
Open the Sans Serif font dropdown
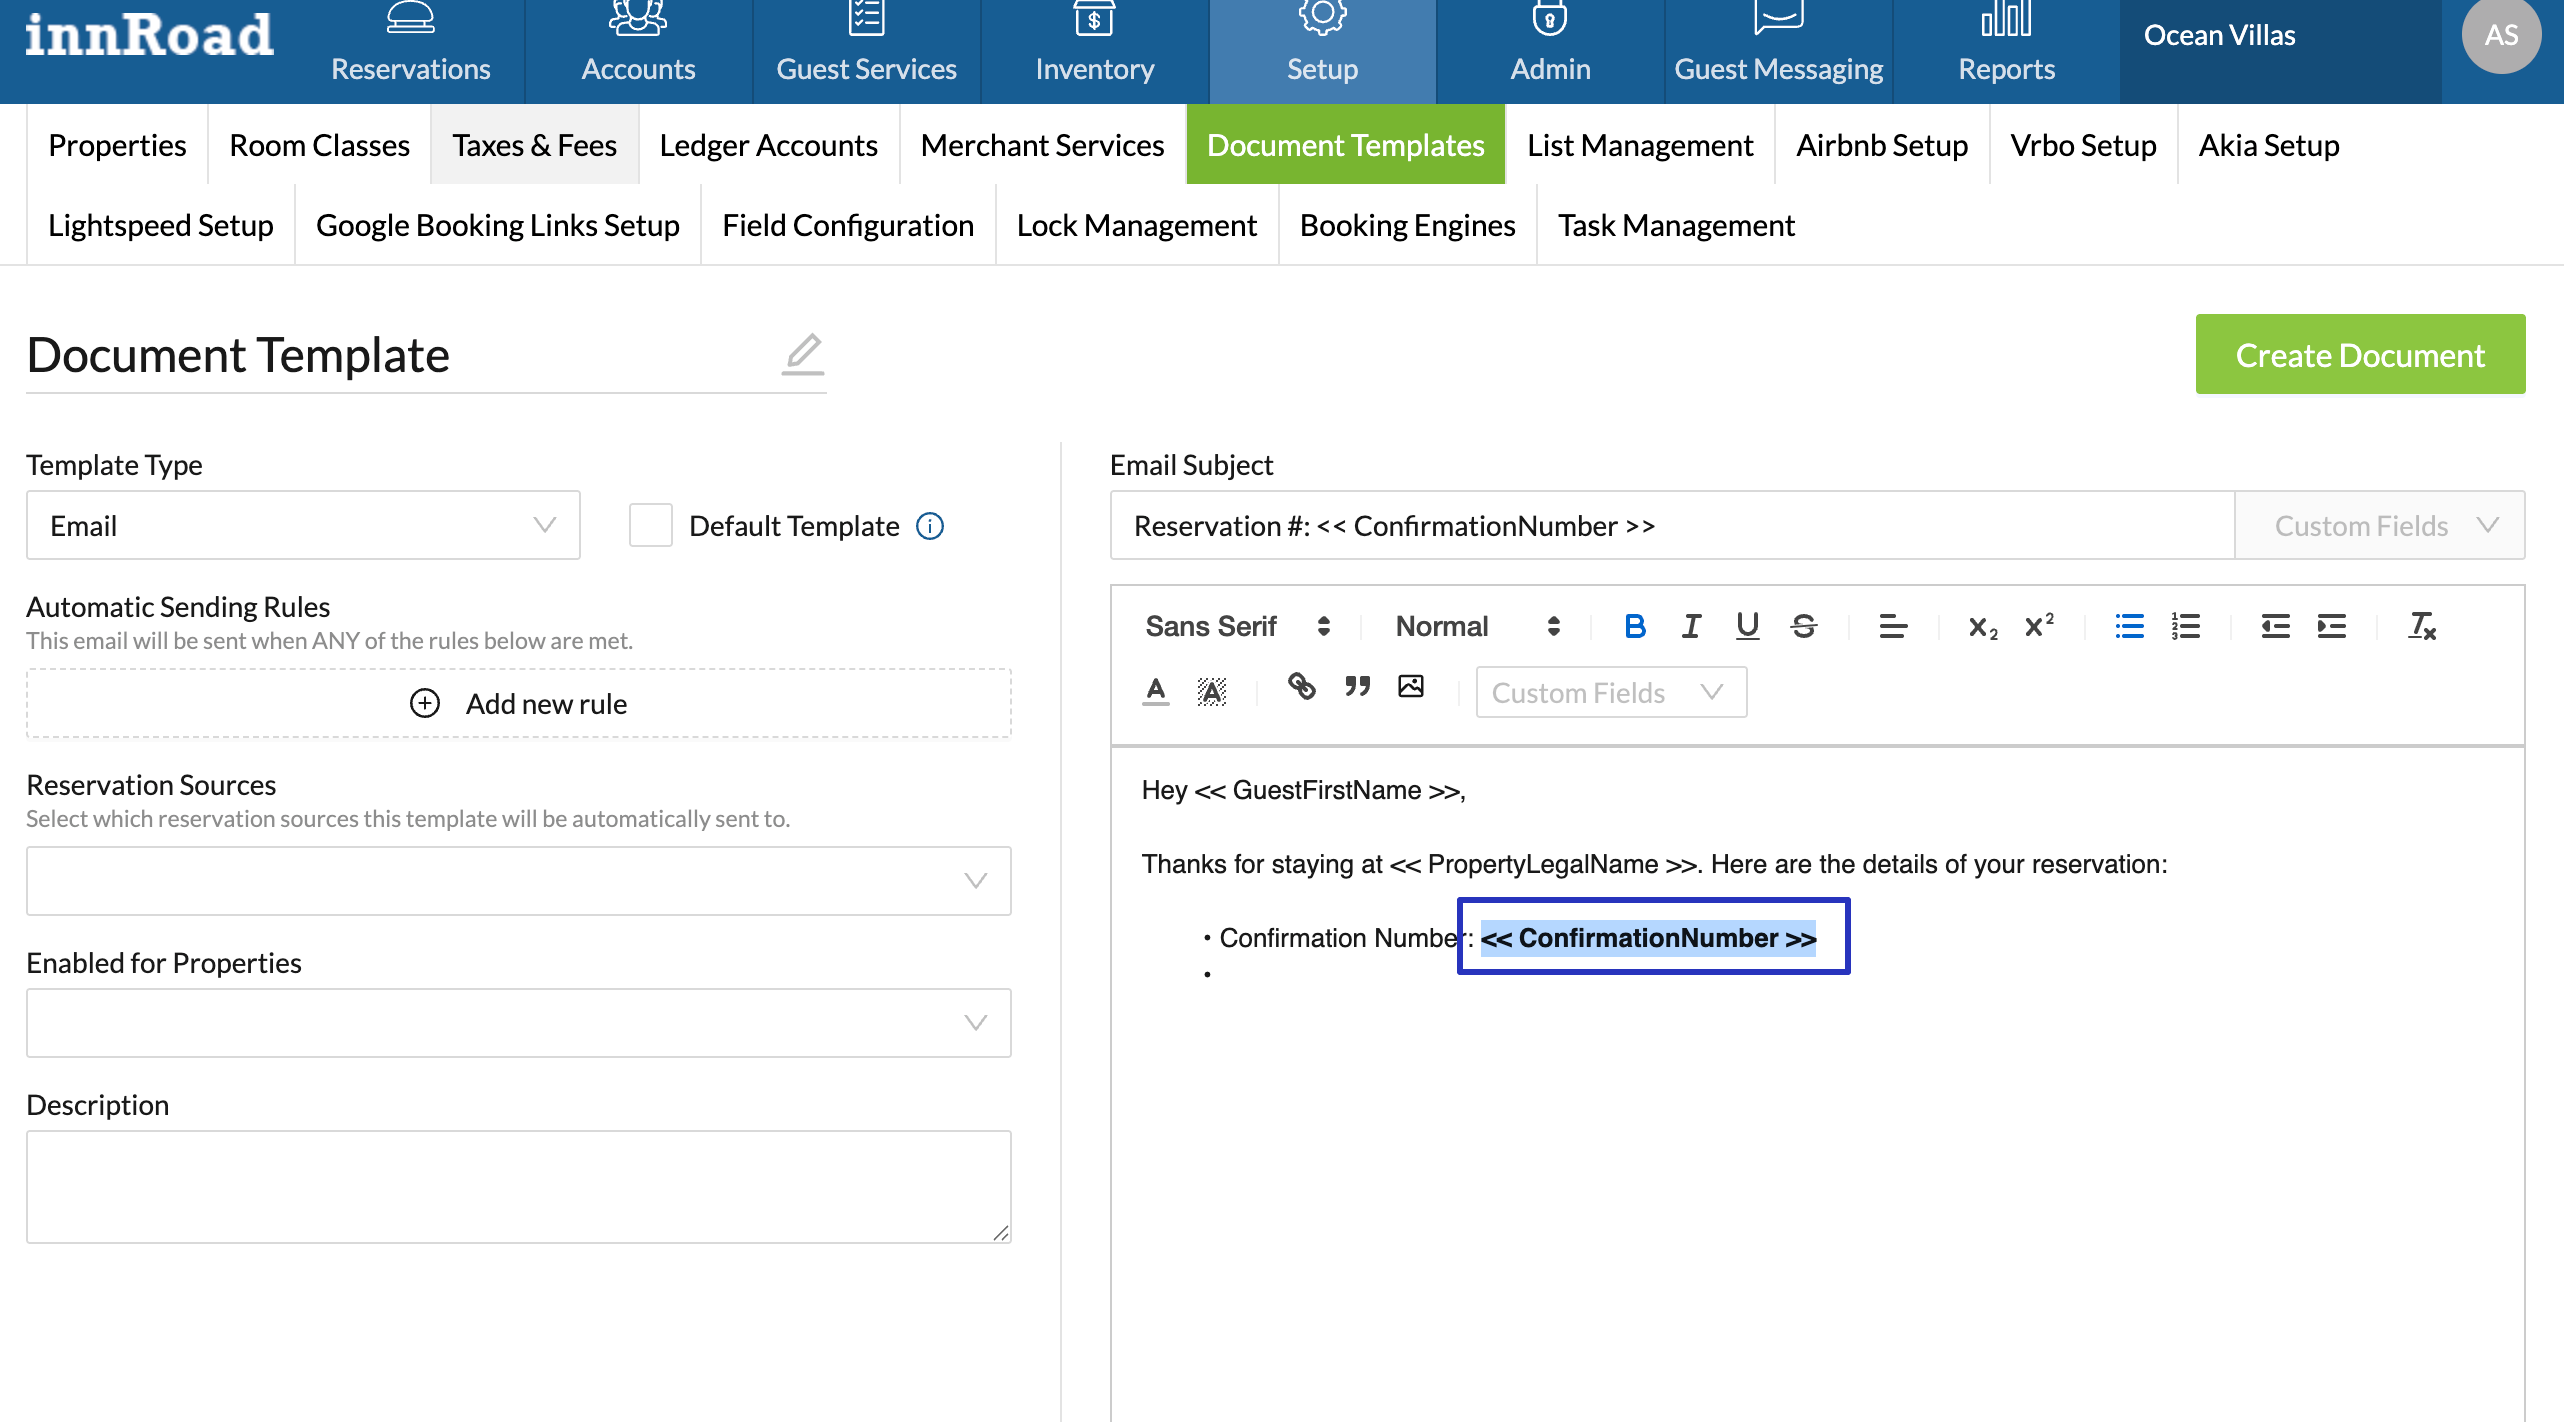pos(1237,627)
